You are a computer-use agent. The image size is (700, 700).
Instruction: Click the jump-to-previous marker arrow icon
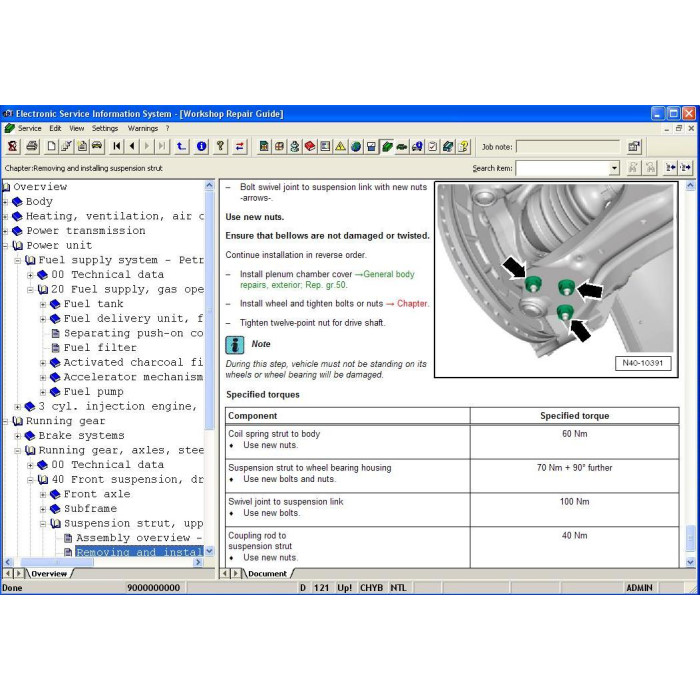pos(670,168)
